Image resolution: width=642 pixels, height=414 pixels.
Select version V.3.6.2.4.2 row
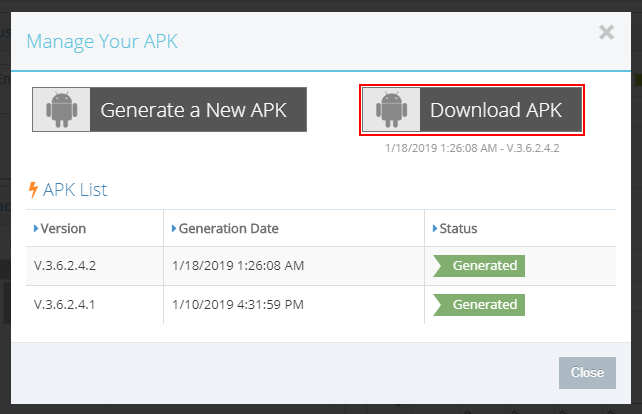pos(321,266)
